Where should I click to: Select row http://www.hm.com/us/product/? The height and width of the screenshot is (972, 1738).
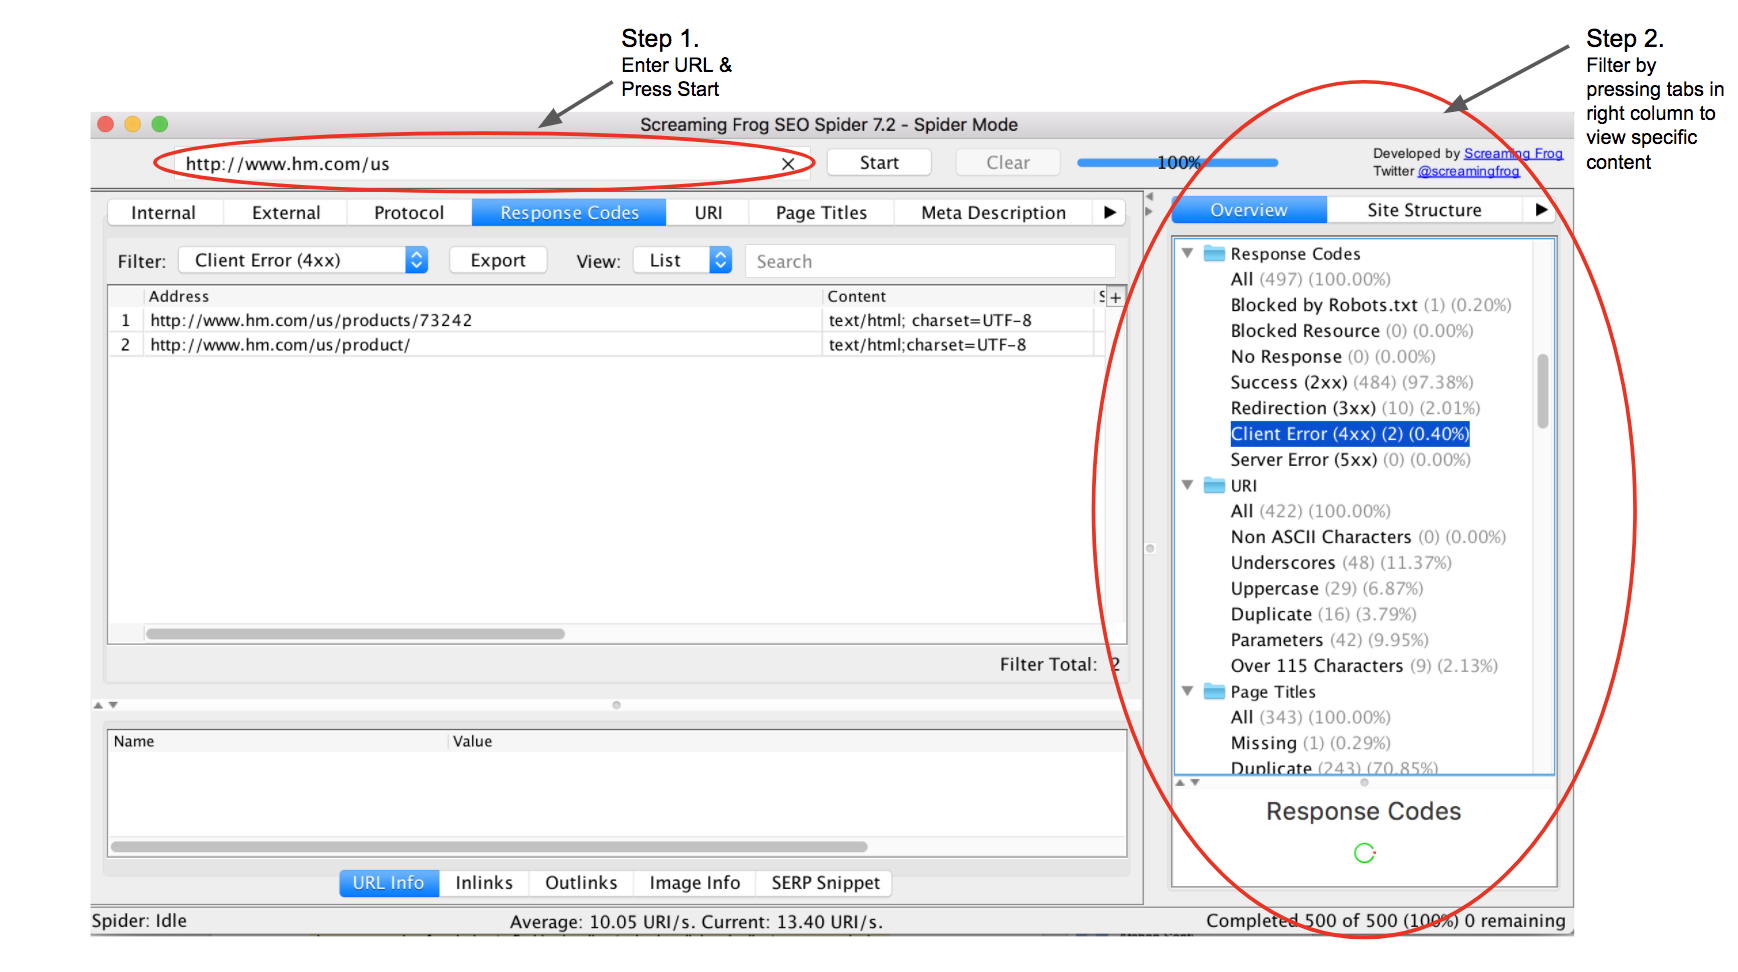click(x=606, y=344)
